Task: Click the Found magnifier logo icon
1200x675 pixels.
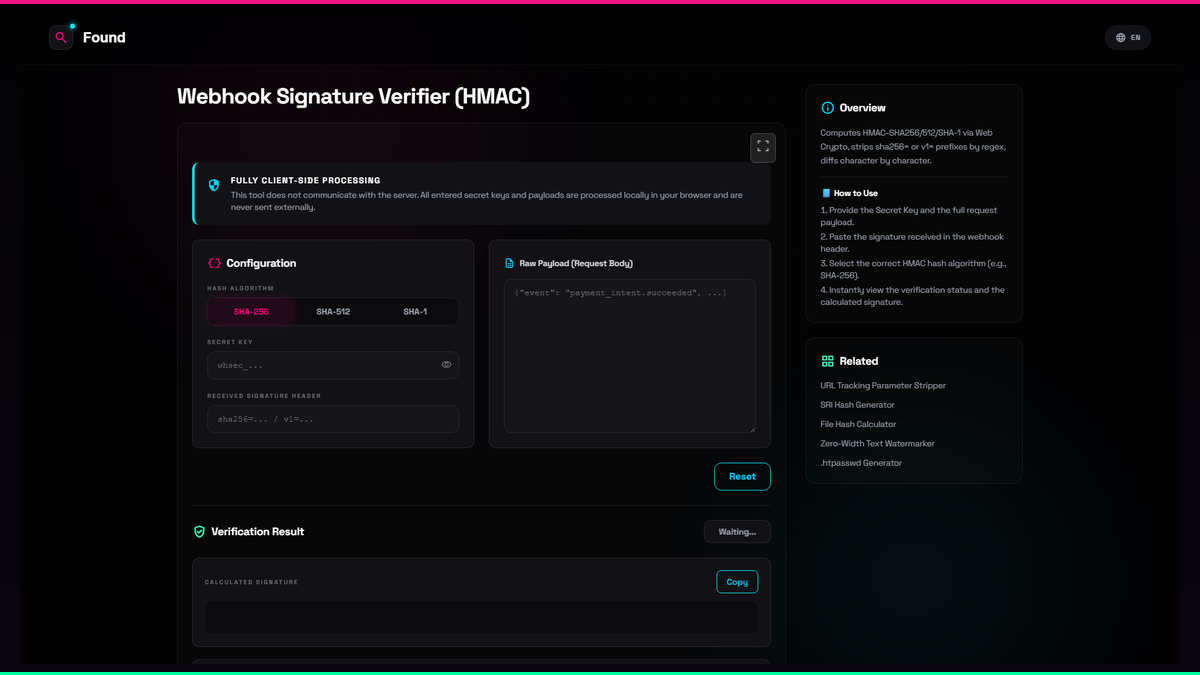Action: pos(61,37)
